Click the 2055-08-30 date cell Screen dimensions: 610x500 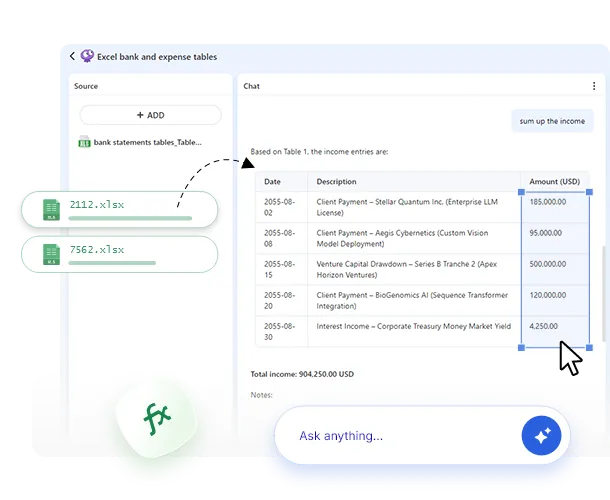282,332
